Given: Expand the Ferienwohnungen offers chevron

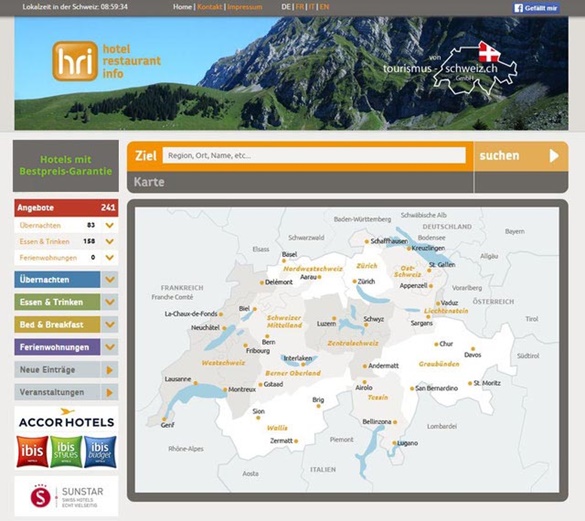Looking at the screenshot, I should [x=109, y=258].
